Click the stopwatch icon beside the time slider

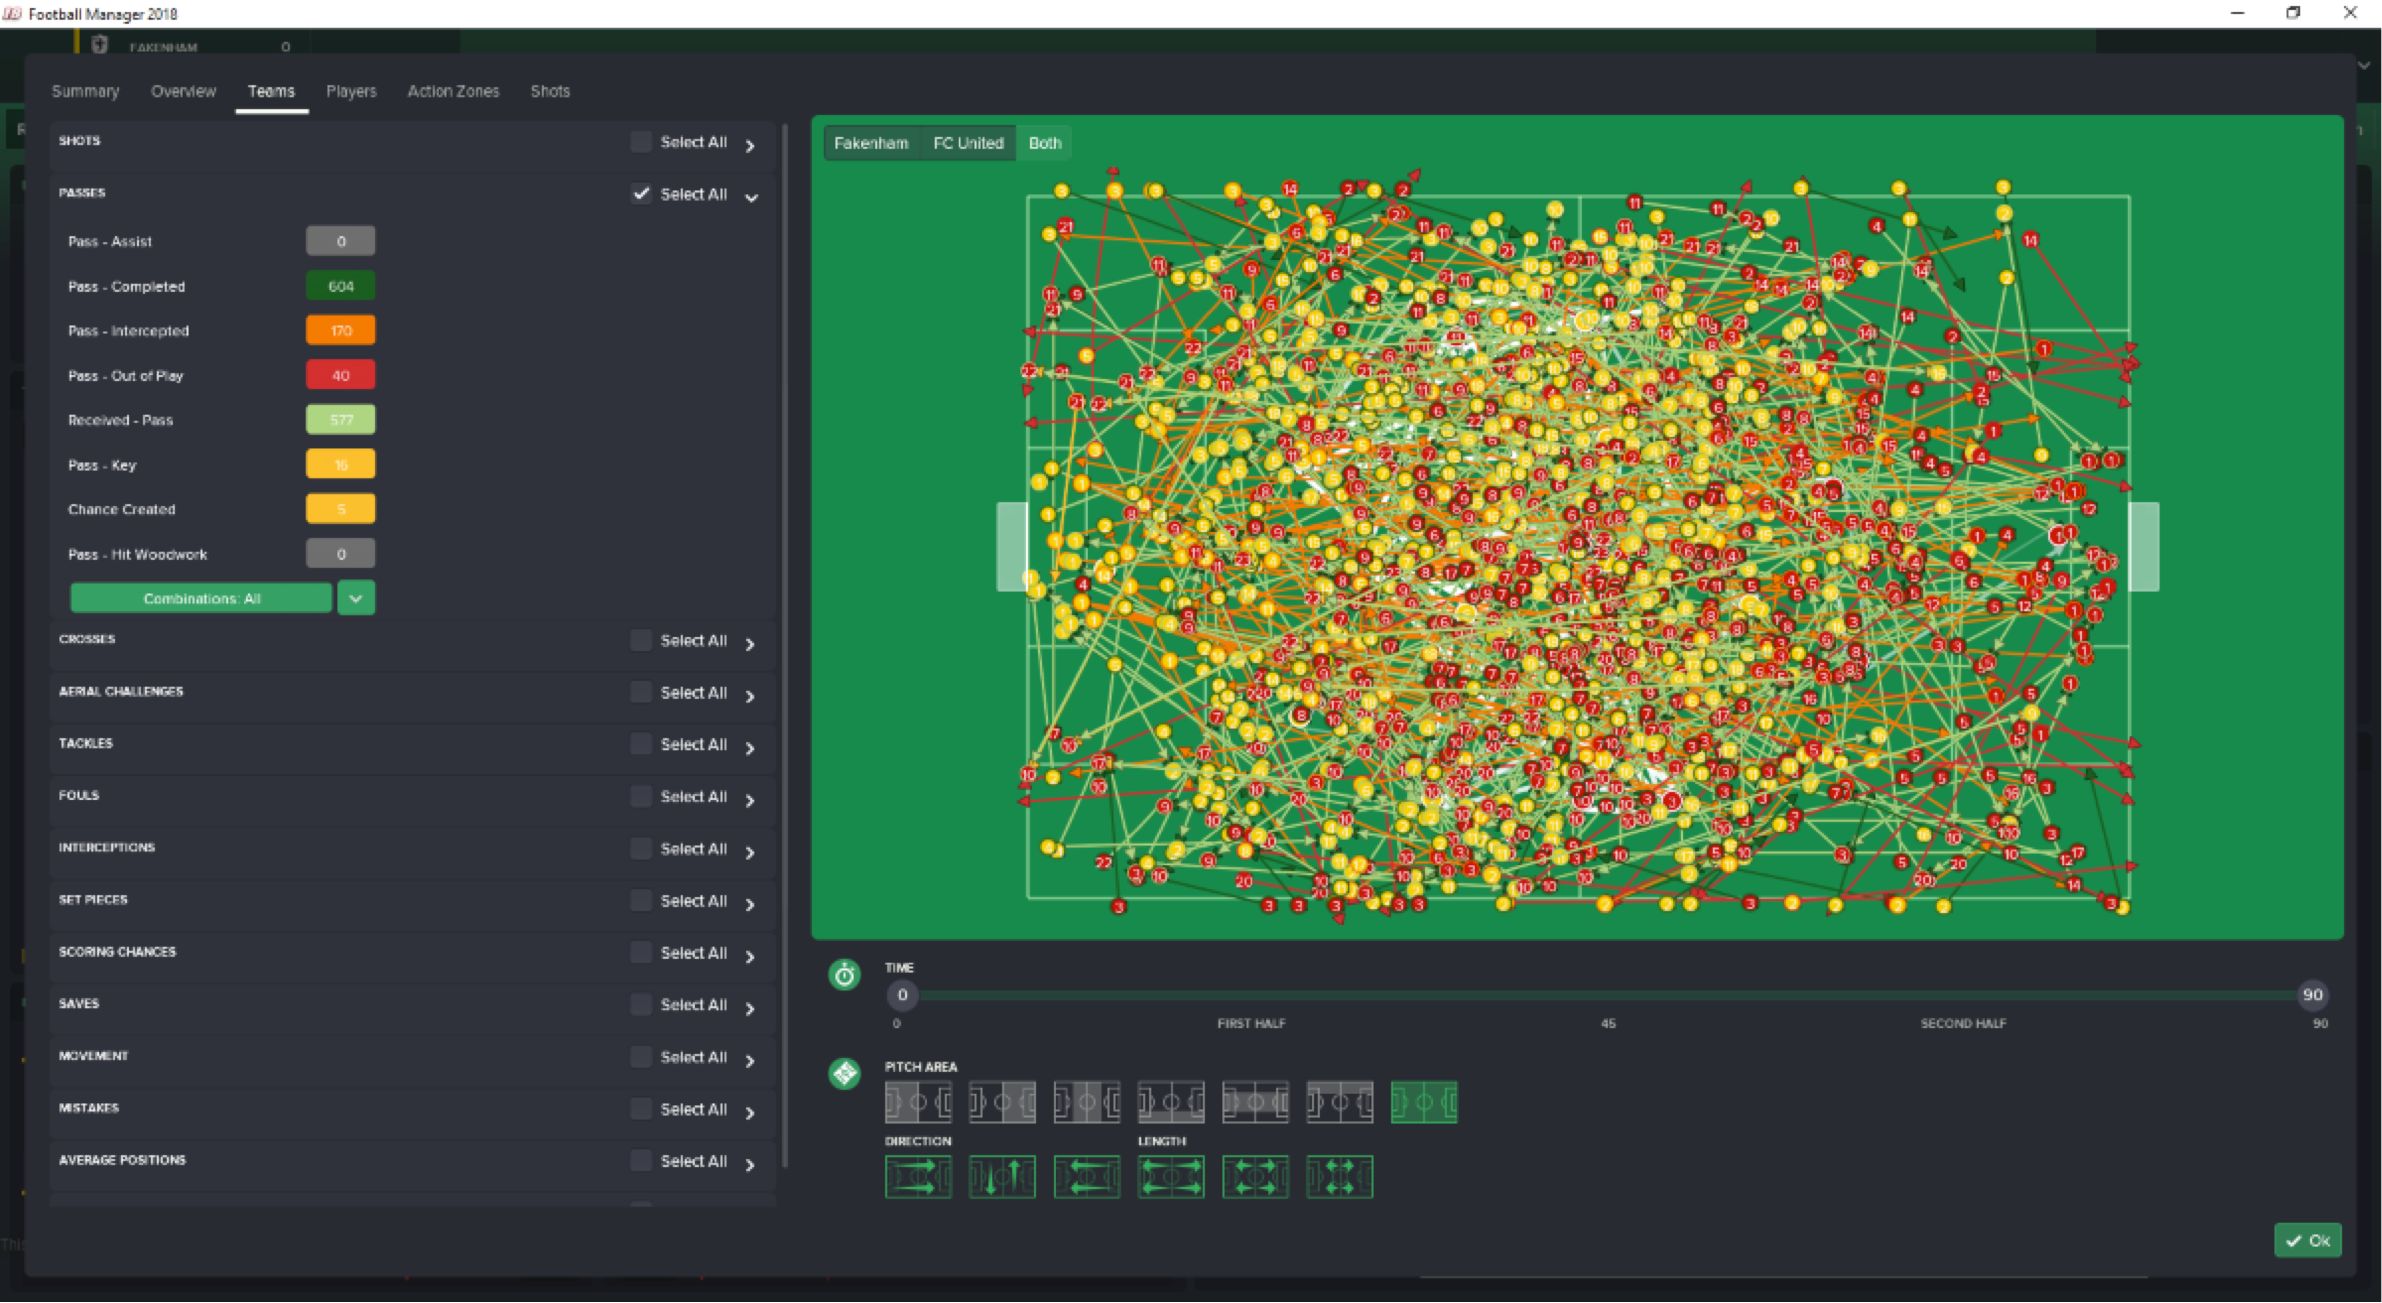(845, 975)
